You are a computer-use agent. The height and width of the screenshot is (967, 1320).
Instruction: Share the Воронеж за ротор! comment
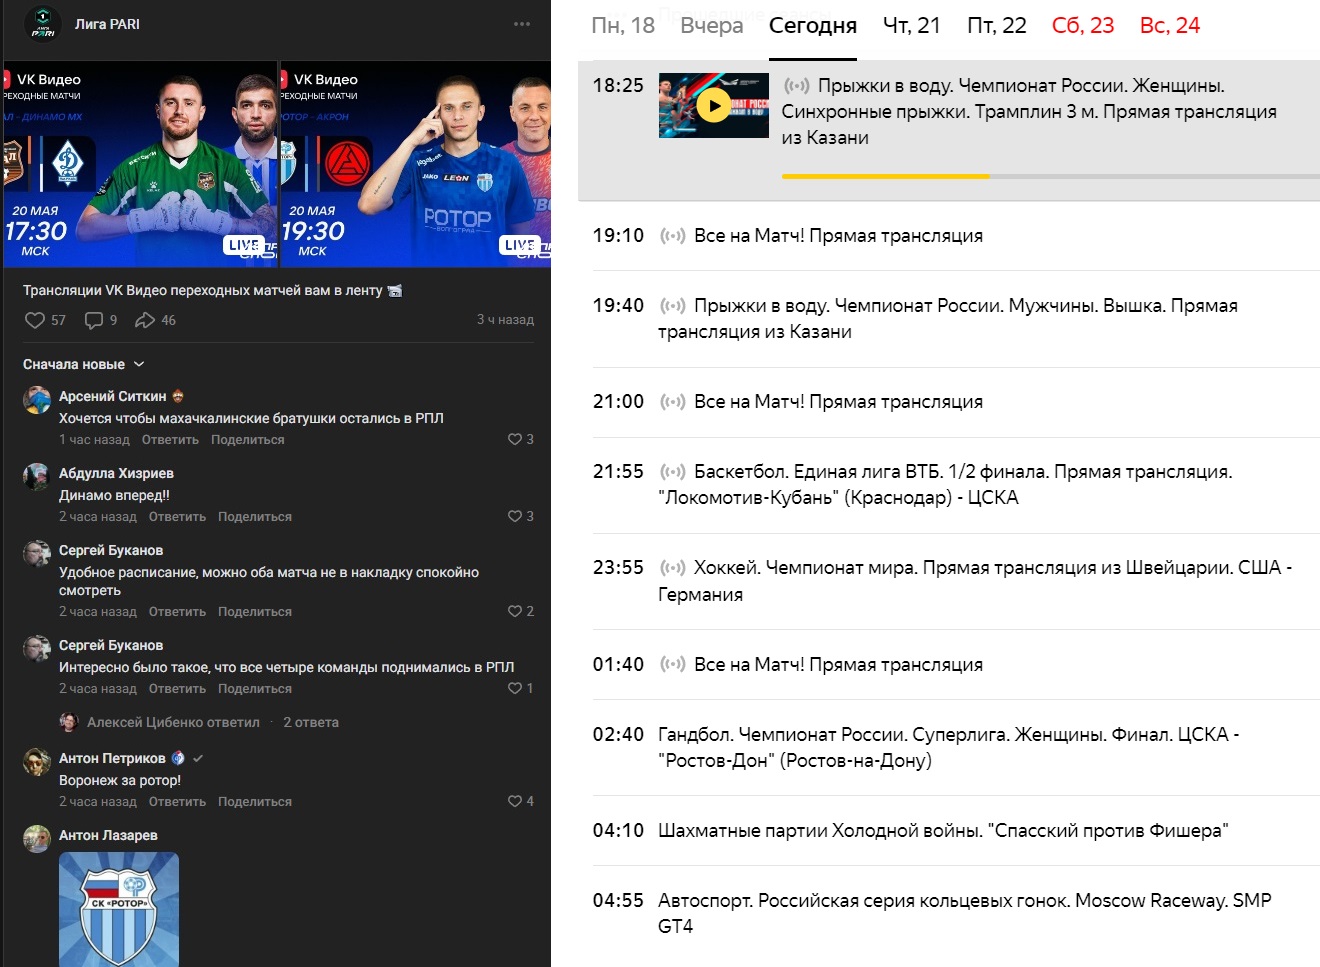coord(255,802)
